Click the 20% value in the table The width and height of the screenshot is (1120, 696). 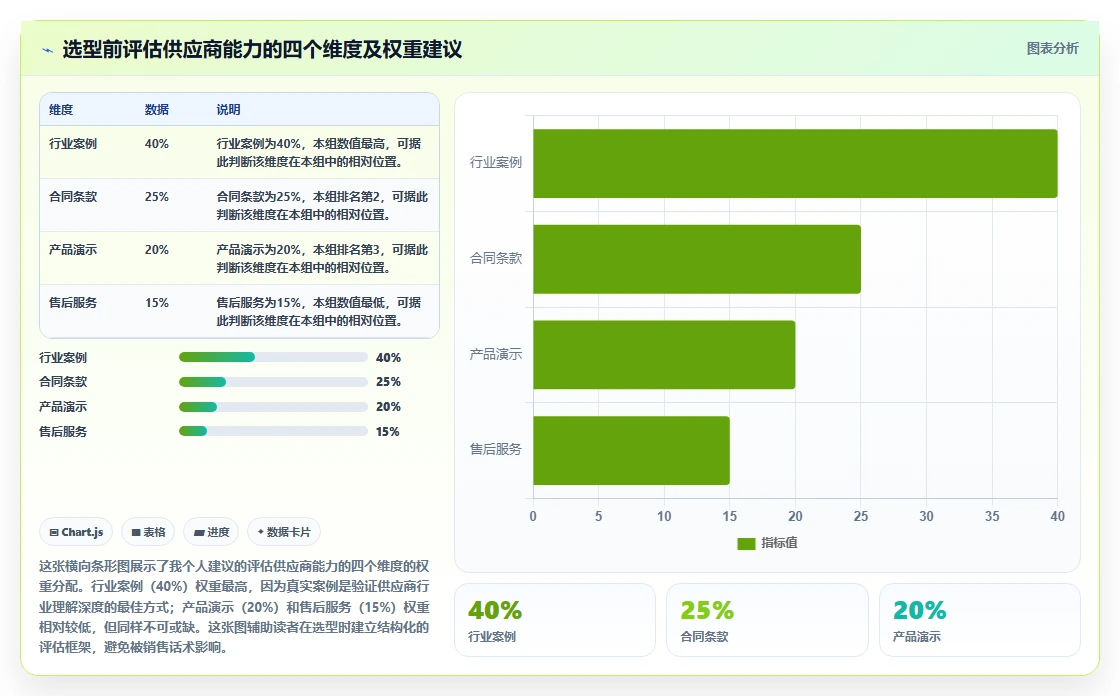[x=156, y=249]
